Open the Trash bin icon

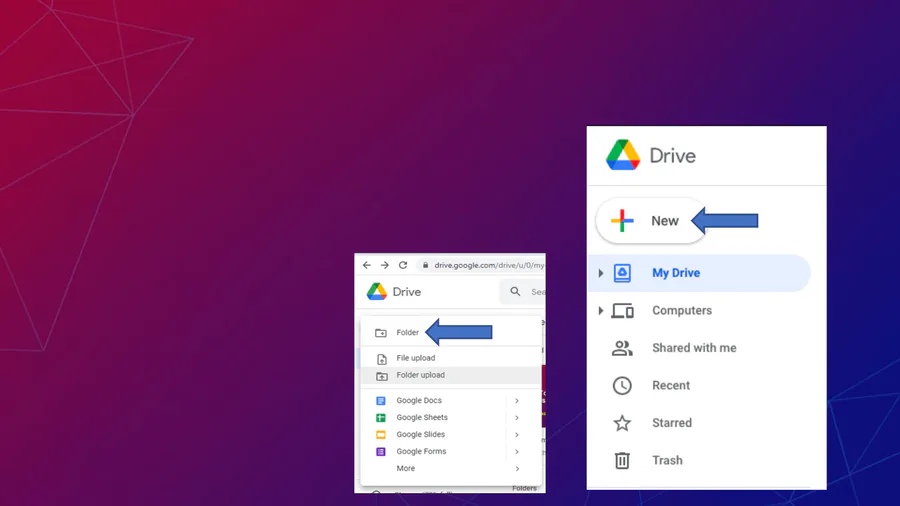click(622, 461)
